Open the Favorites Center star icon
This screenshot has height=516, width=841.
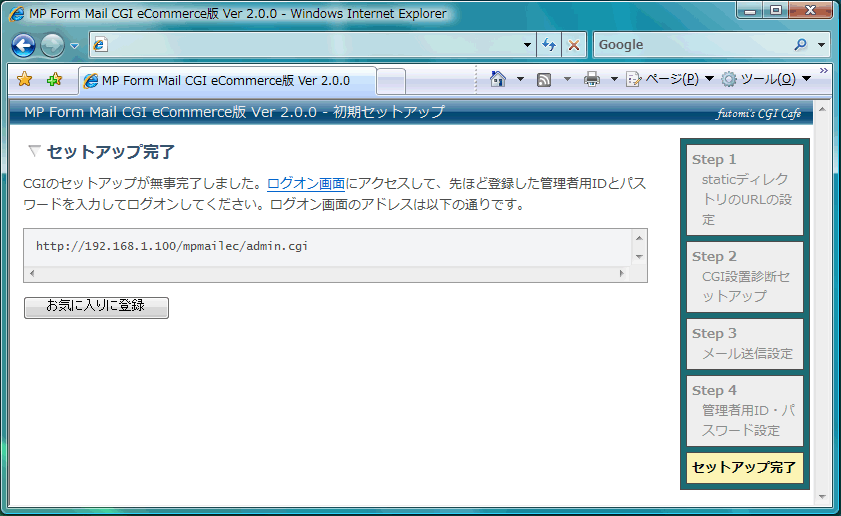coord(25,80)
